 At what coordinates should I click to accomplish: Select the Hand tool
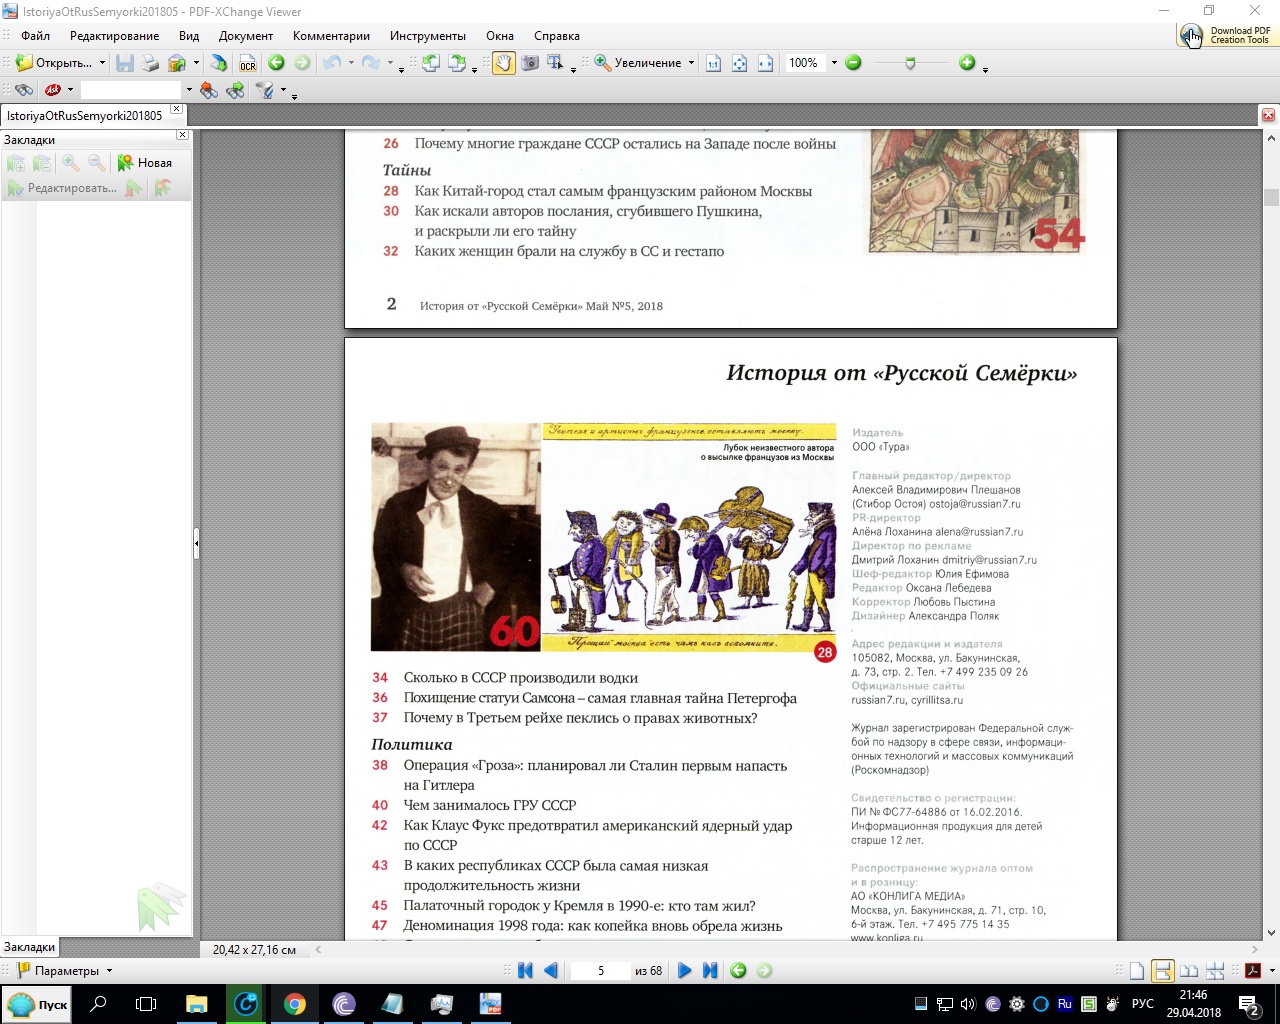click(x=502, y=63)
